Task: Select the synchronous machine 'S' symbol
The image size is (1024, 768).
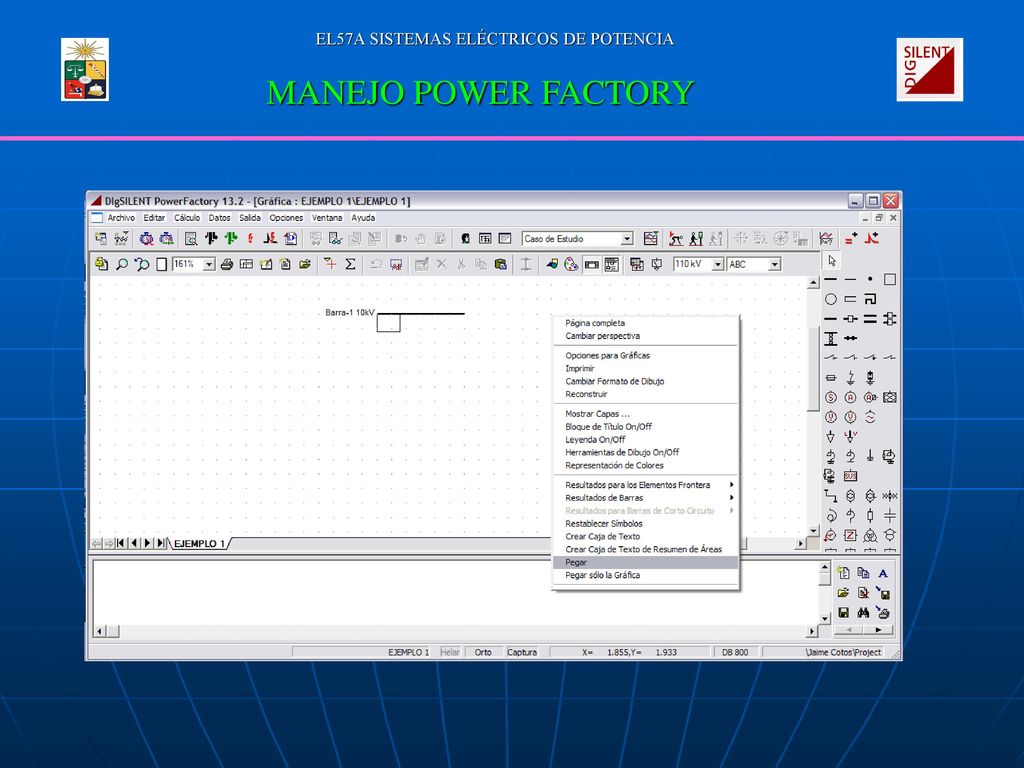Action: [x=831, y=397]
